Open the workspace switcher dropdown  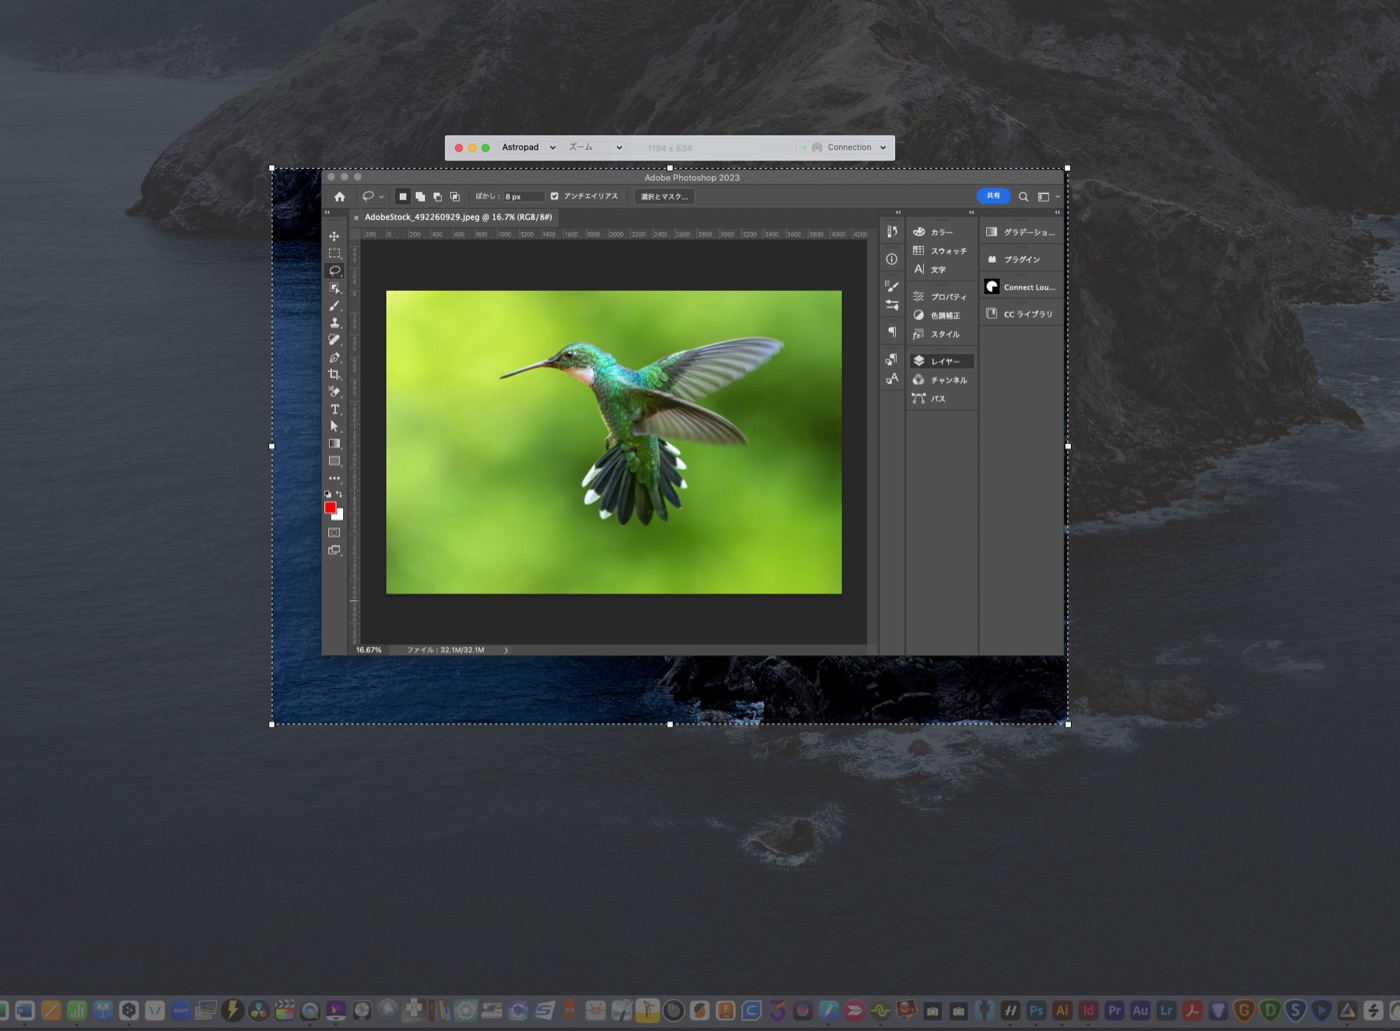tap(1047, 197)
